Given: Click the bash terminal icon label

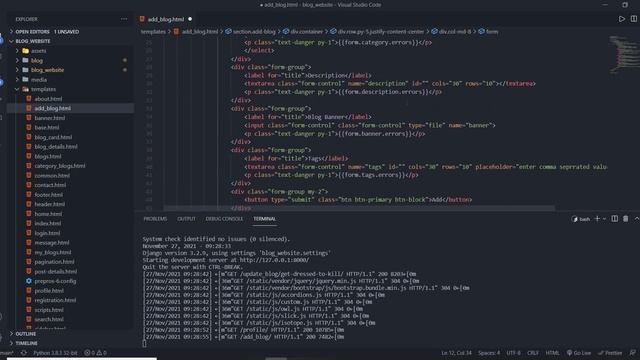Looking at the screenshot, I should tap(580, 219).
